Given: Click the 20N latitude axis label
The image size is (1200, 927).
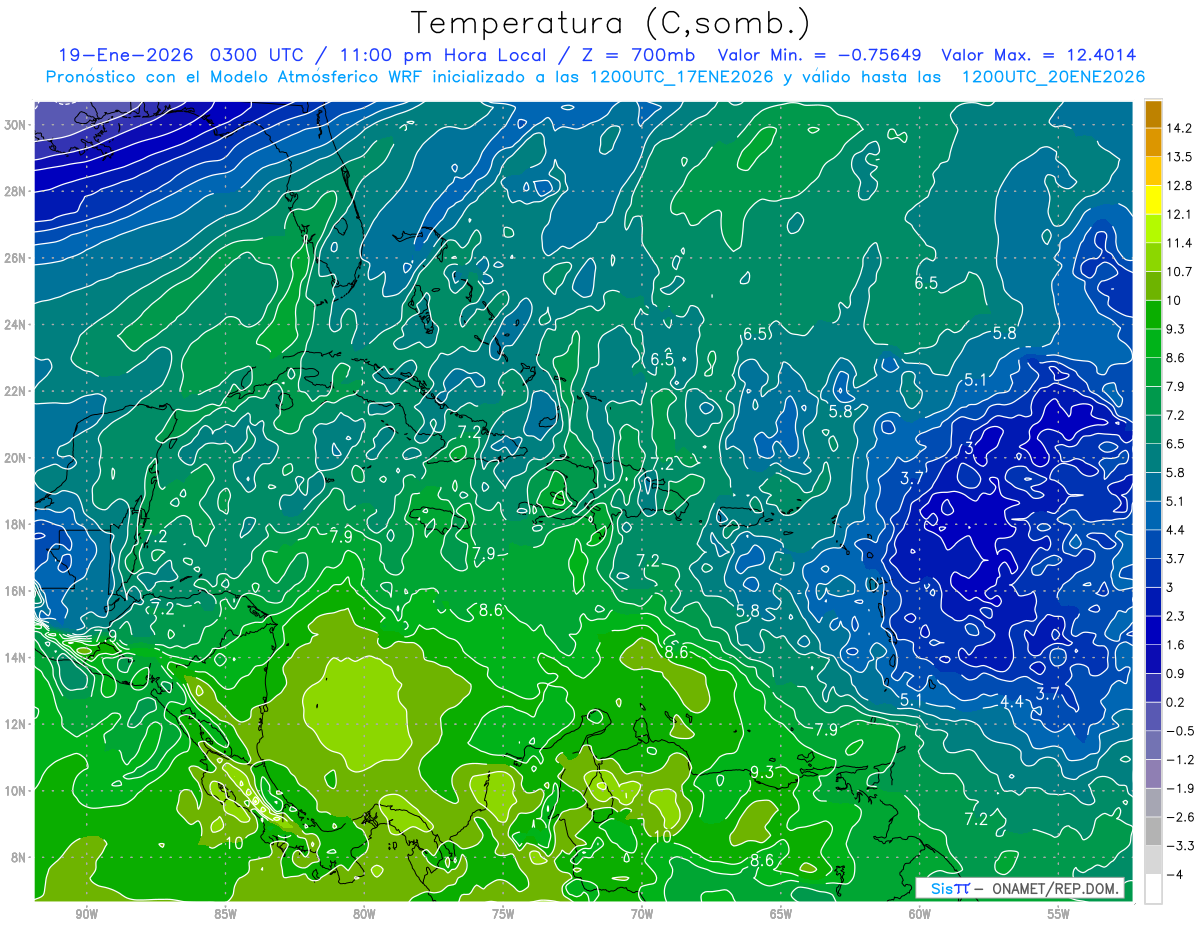Looking at the screenshot, I should pyautogui.click(x=17, y=458).
